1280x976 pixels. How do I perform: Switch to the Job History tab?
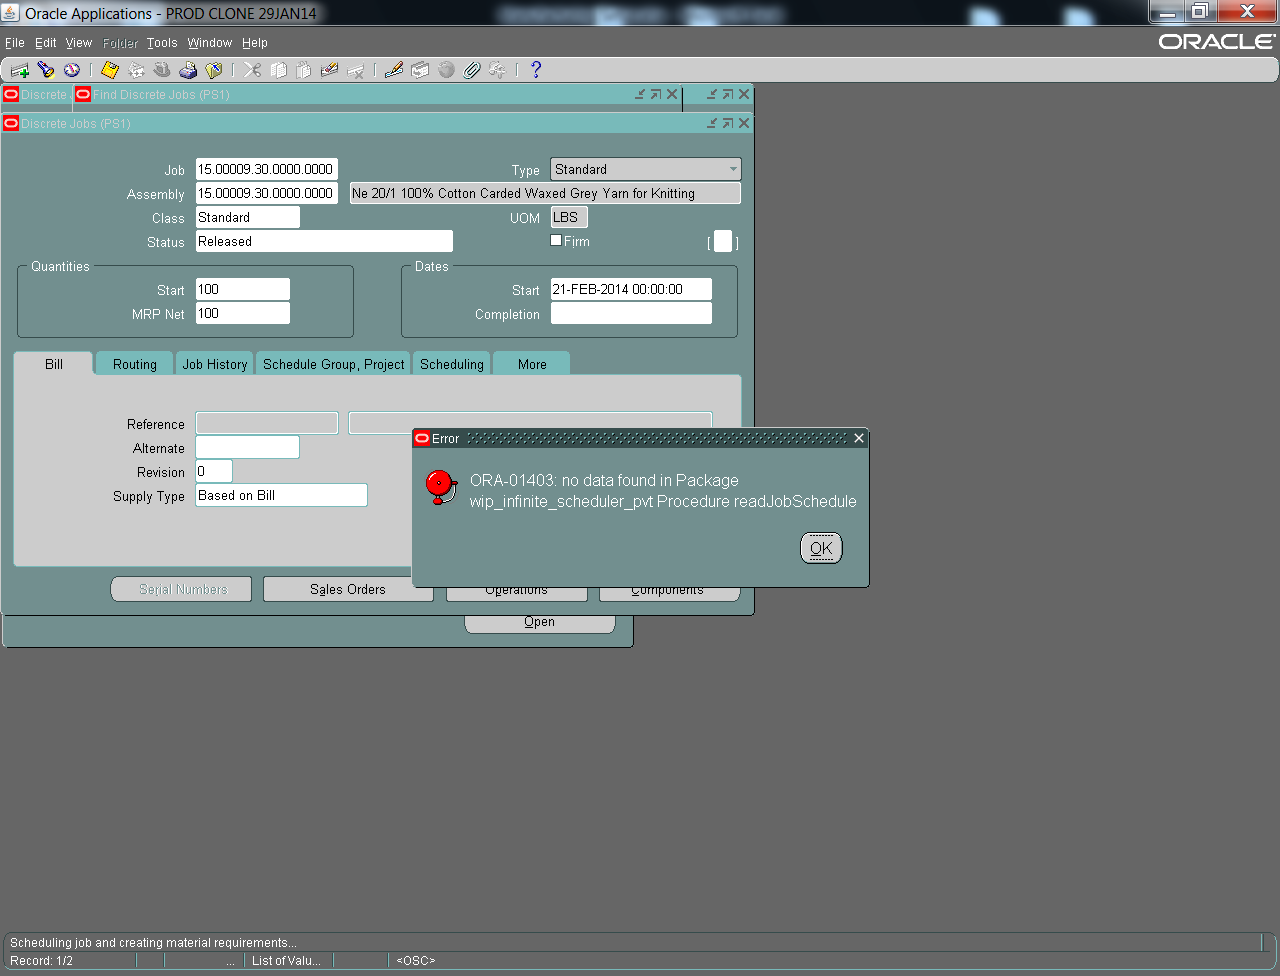coord(215,364)
